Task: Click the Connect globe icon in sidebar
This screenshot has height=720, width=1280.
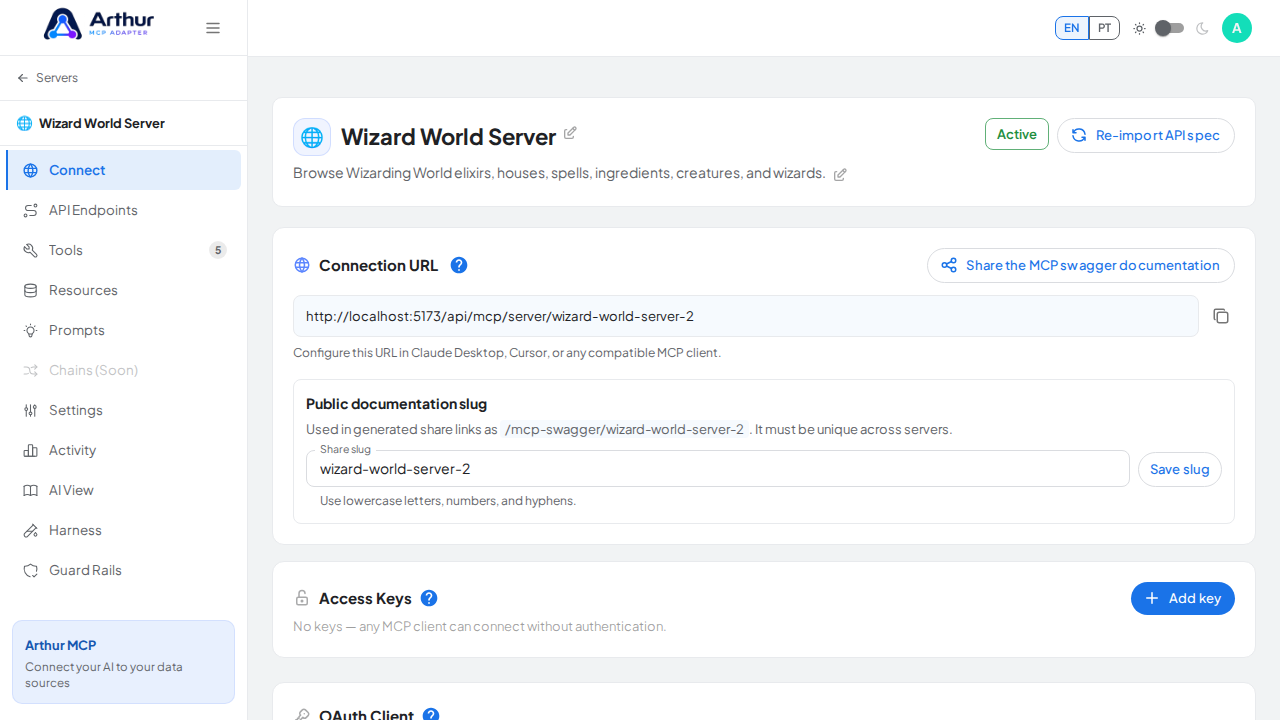Action: tap(31, 170)
